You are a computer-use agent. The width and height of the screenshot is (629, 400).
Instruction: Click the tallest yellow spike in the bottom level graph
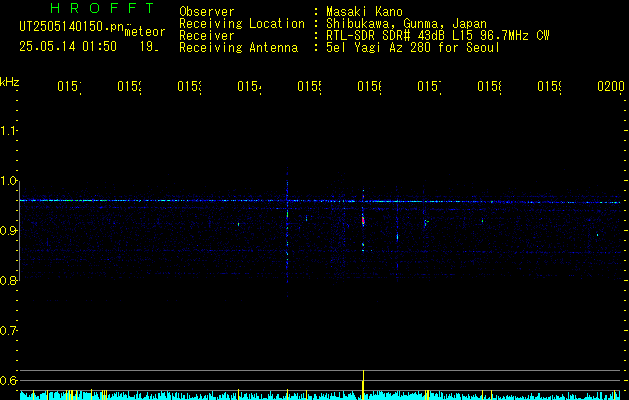pos(363,385)
